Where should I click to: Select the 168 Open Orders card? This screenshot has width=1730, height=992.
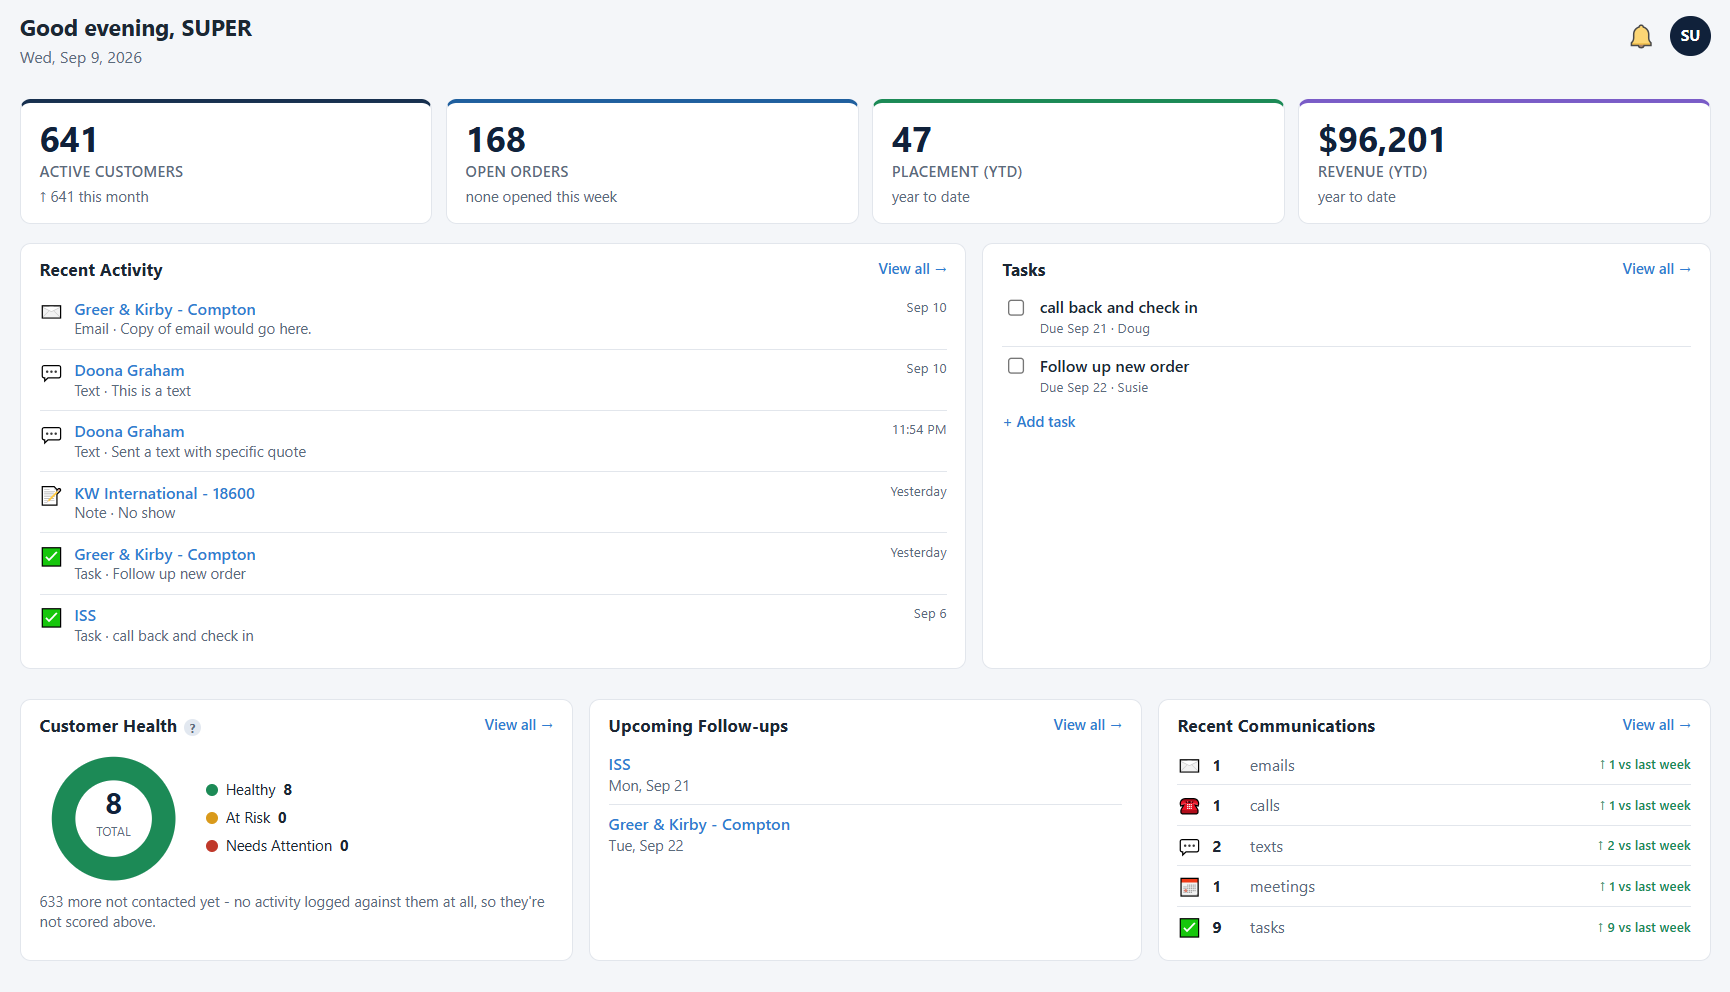click(x=652, y=161)
